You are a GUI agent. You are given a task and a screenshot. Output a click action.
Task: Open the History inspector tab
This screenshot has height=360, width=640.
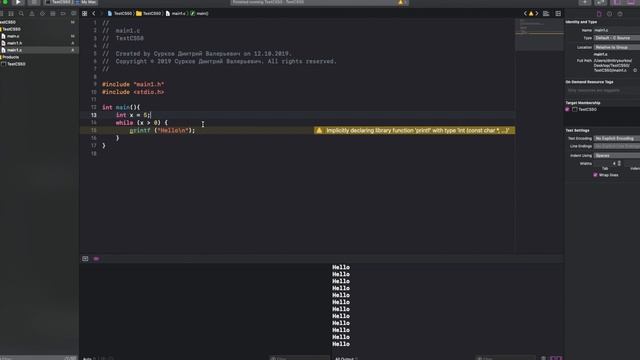coord(609,13)
